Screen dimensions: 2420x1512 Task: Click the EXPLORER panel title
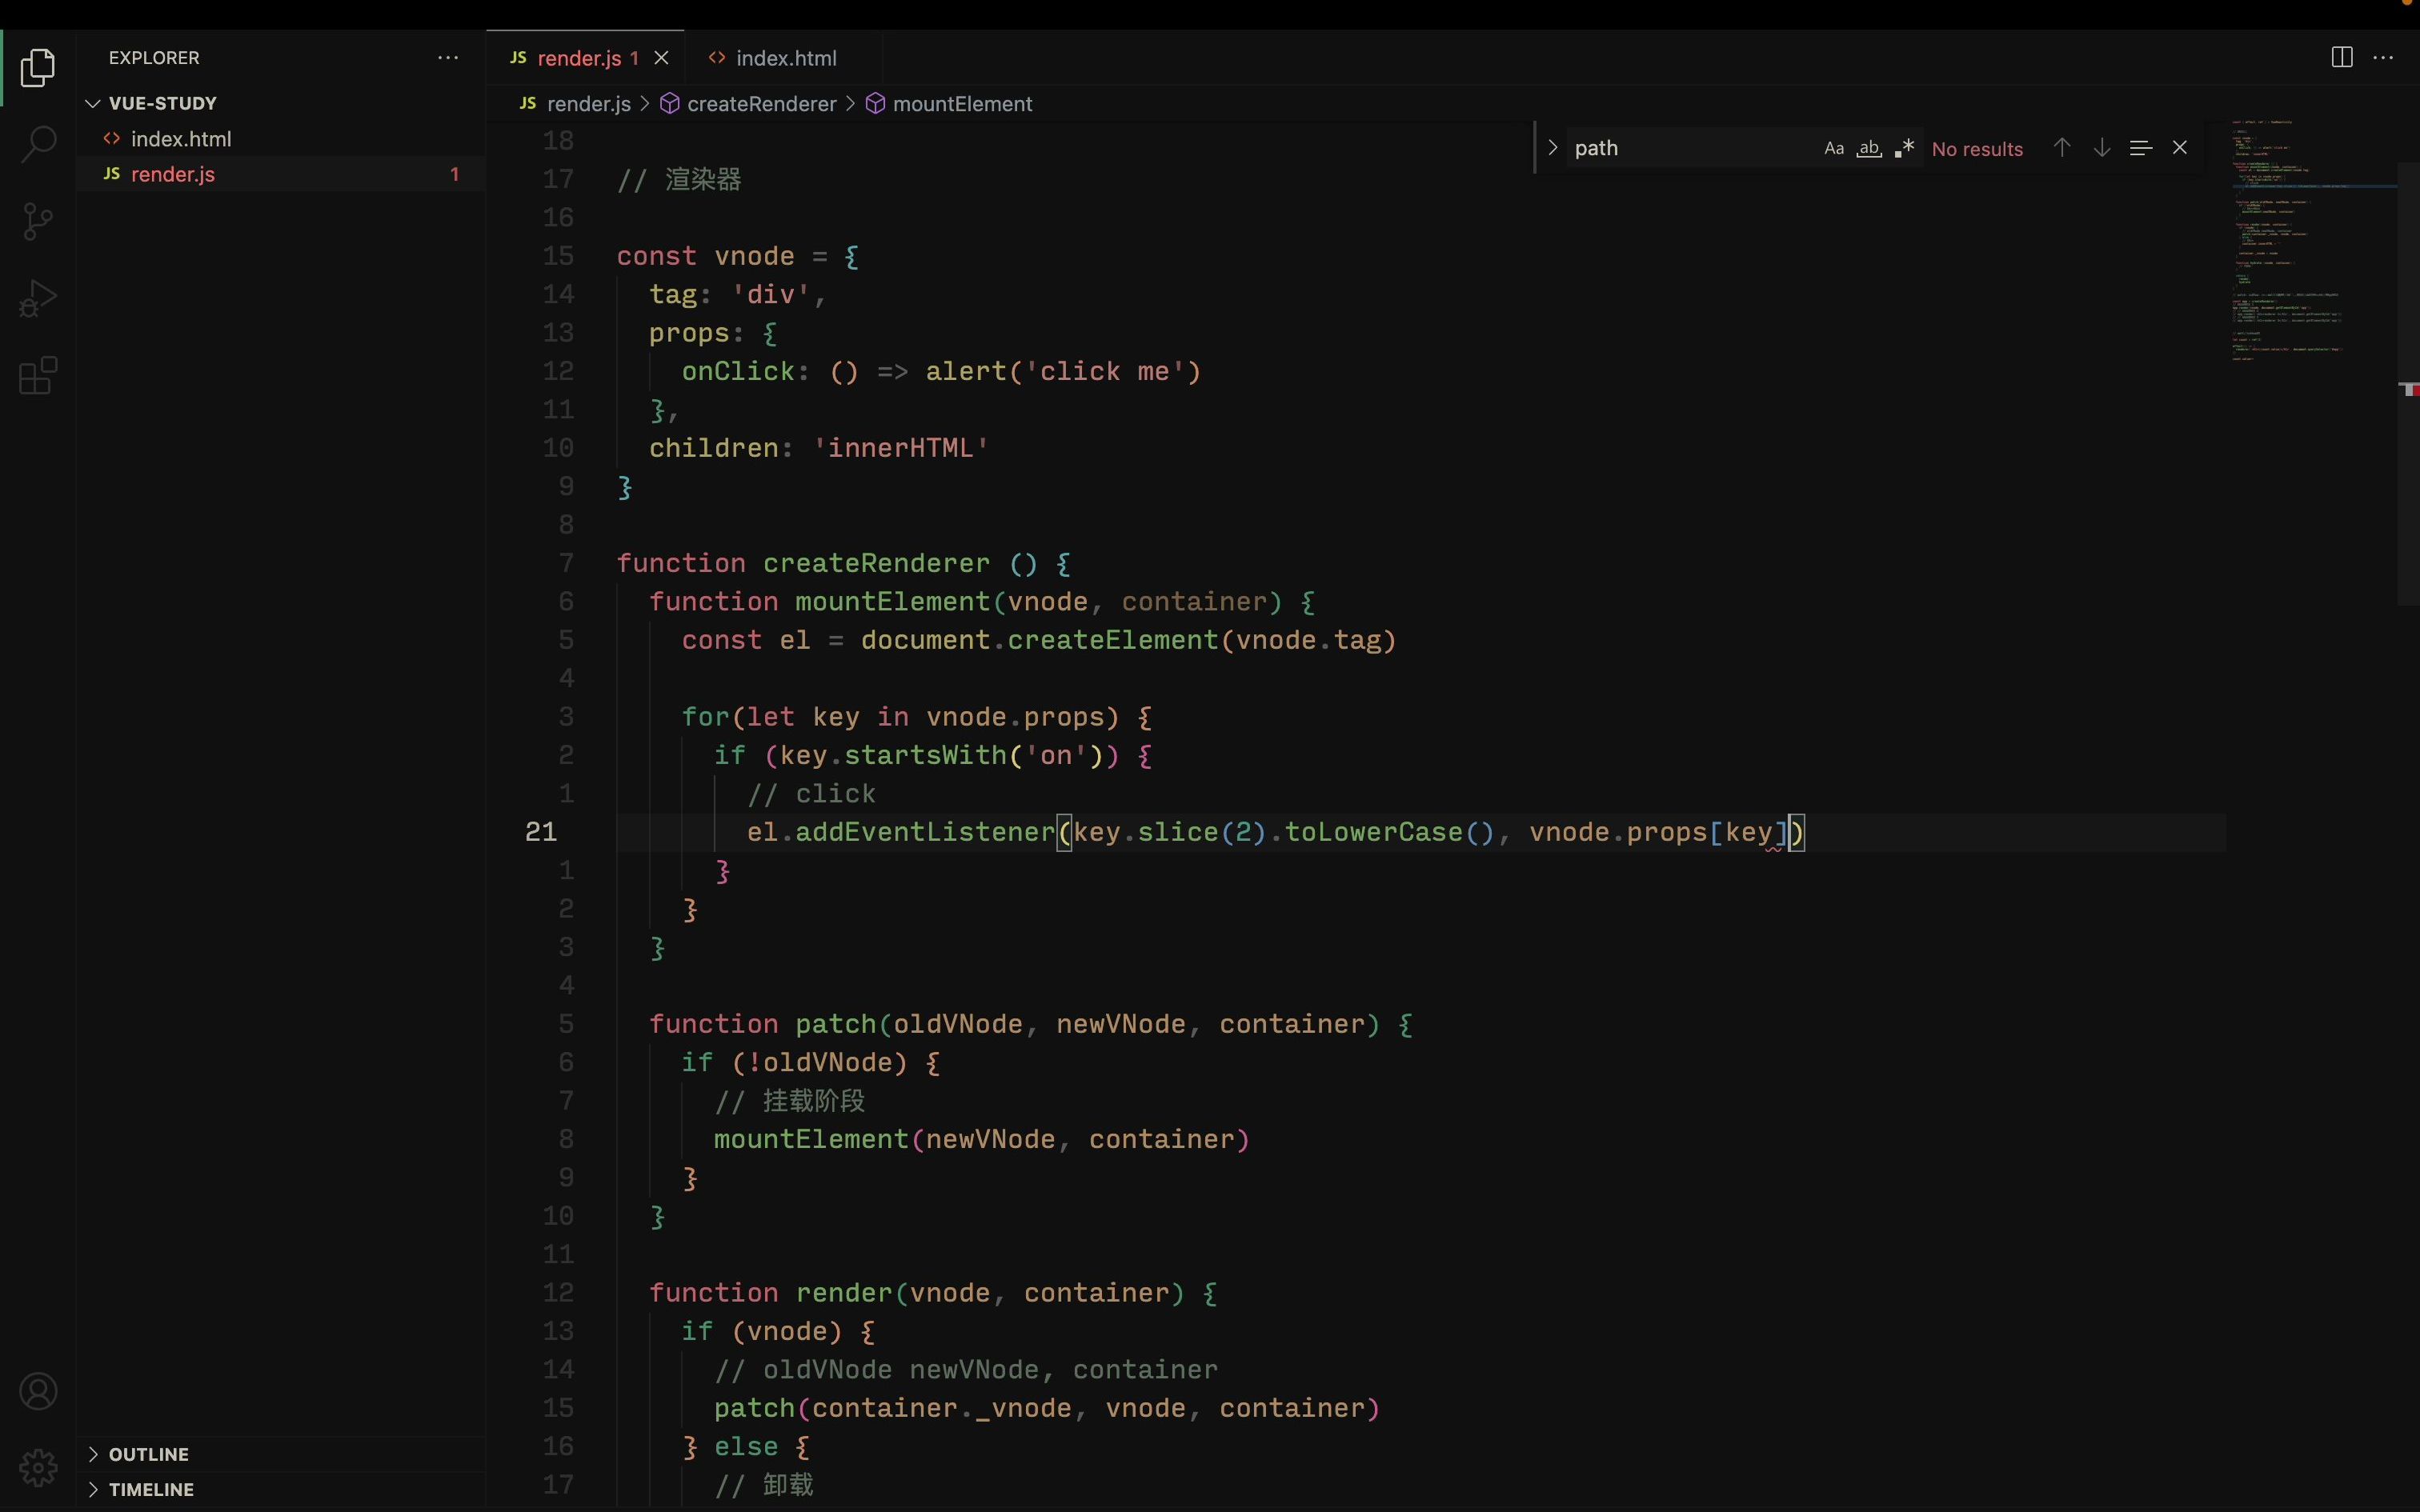pos(154,58)
